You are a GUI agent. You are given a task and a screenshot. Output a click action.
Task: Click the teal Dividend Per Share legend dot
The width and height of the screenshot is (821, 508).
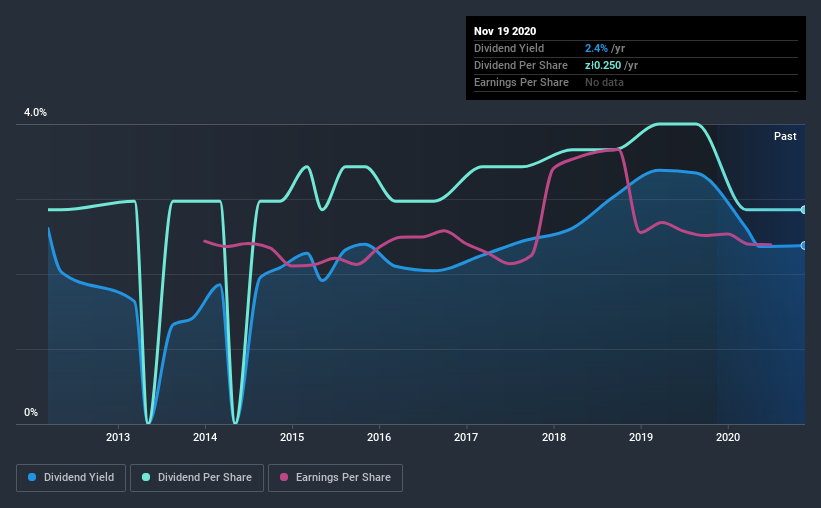click(146, 477)
